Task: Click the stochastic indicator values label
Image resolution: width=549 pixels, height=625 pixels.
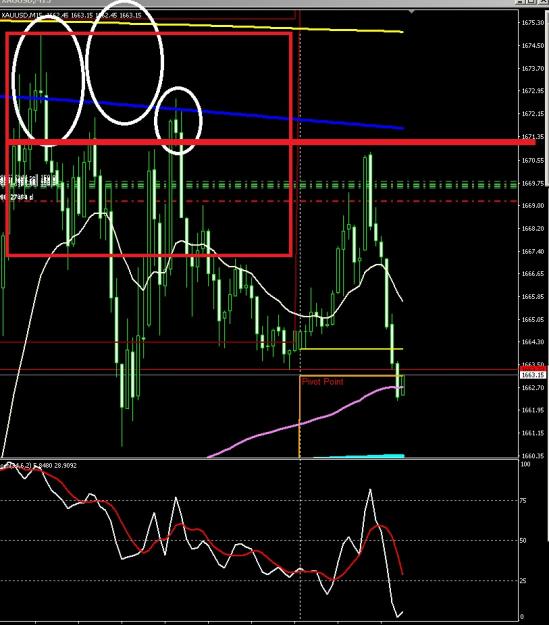Action: coord(40,465)
